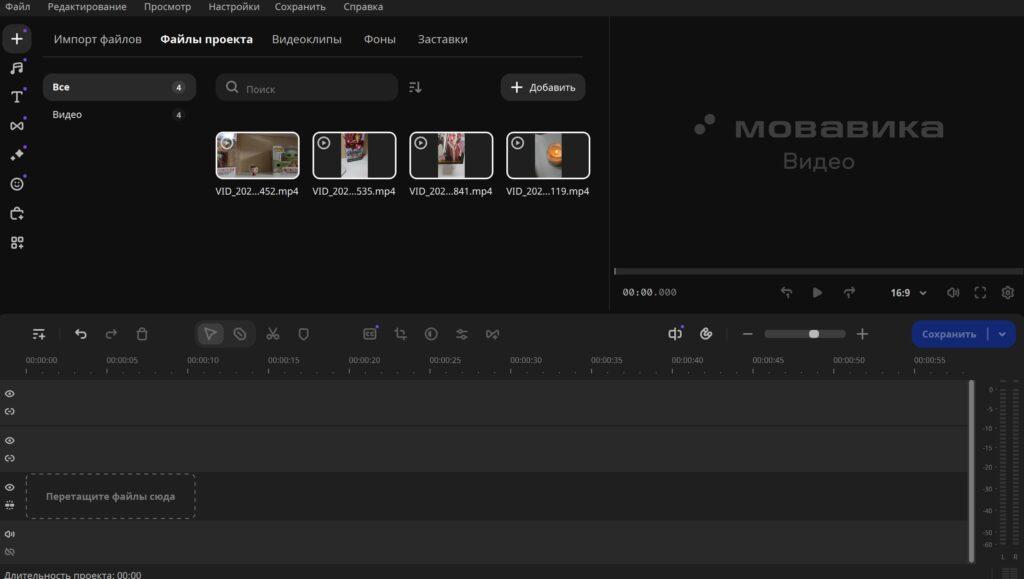Open the Справка menu
This screenshot has height=579, width=1024.
pyautogui.click(x=363, y=7)
